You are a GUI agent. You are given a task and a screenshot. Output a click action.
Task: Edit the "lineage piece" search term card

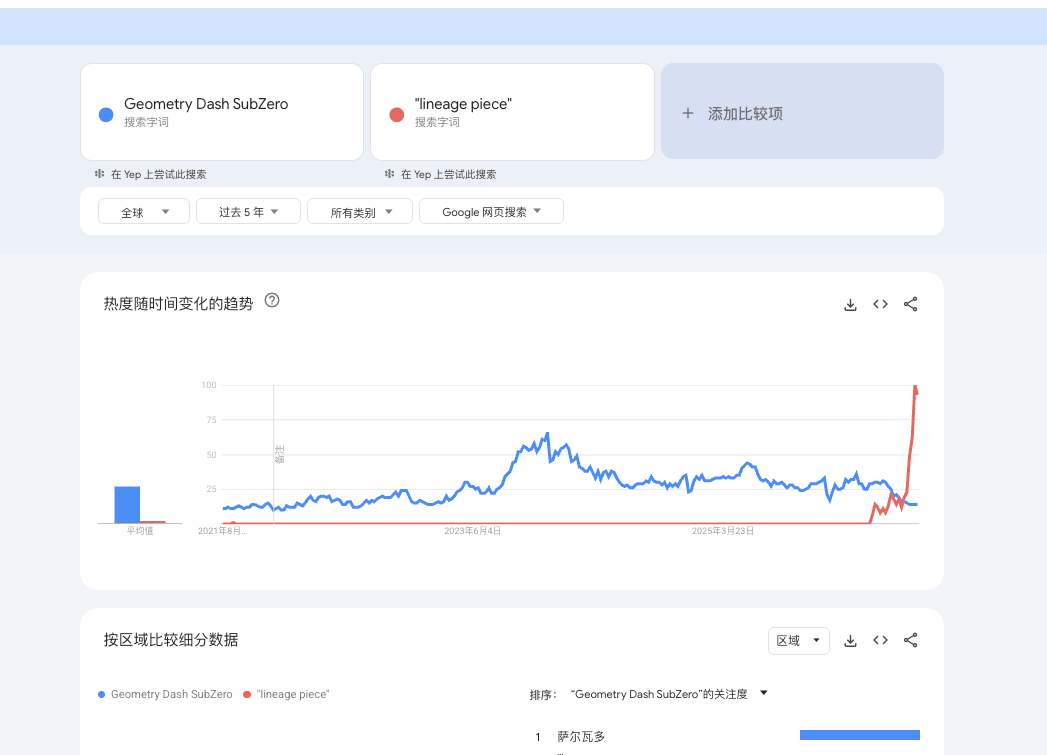(512, 112)
